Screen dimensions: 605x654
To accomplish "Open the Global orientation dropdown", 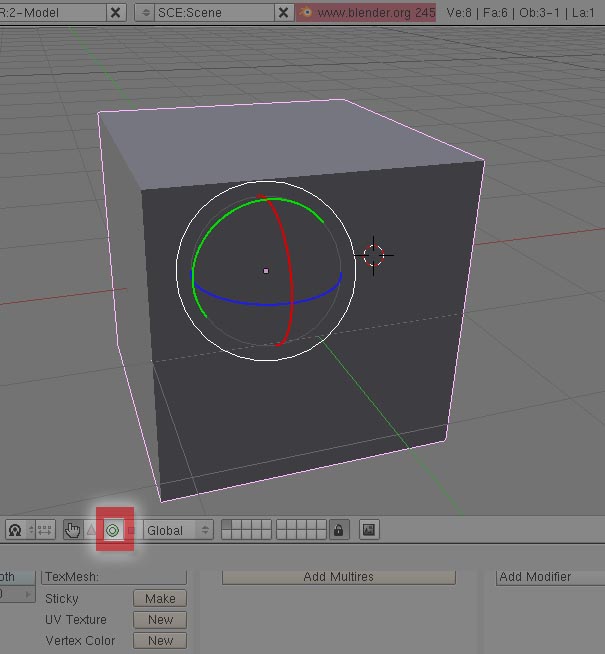I will 178,530.
